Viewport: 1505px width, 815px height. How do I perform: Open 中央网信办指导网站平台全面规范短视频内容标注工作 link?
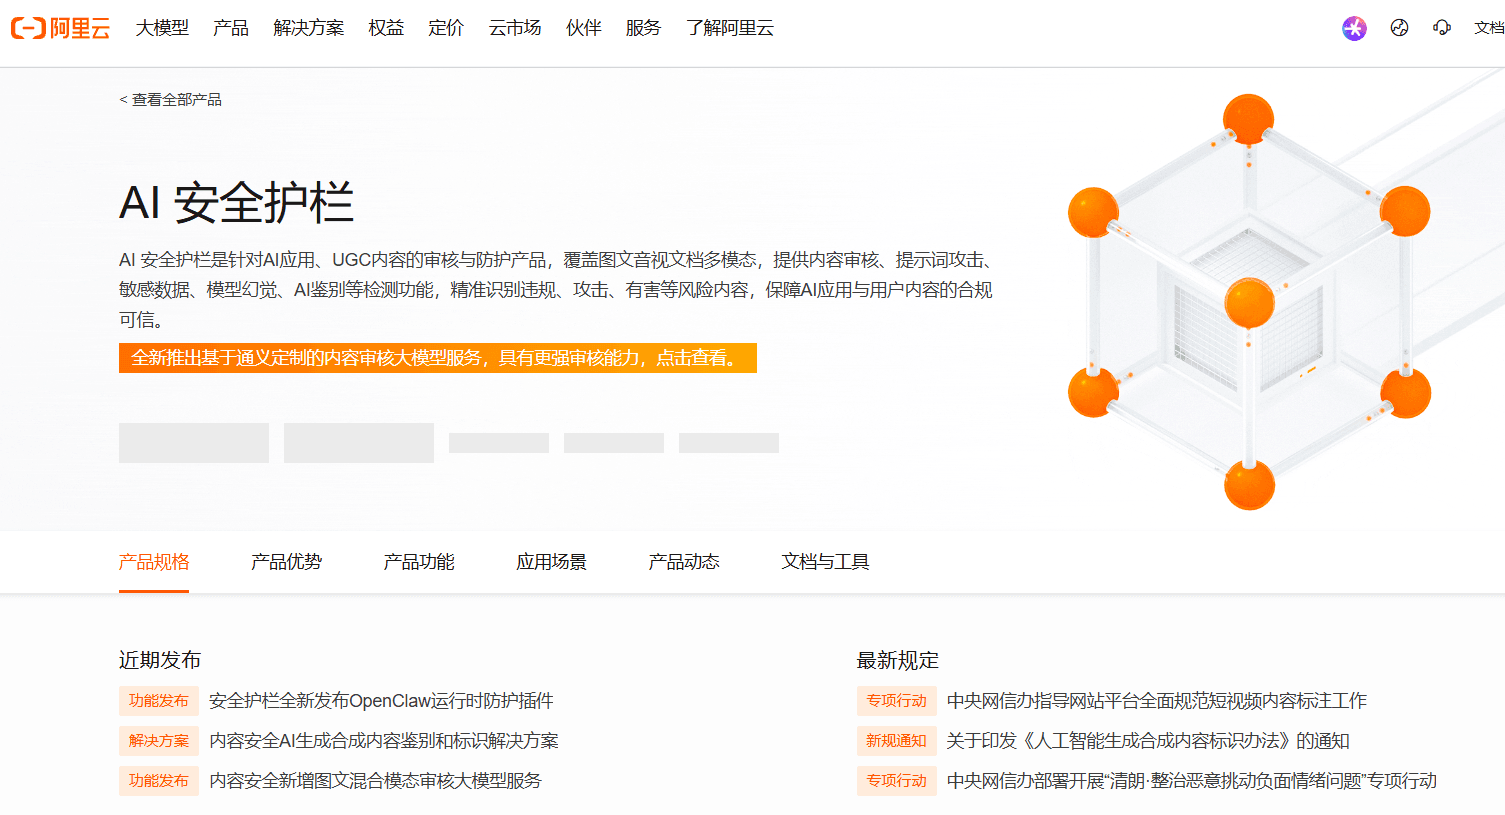[x=1157, y=701]
